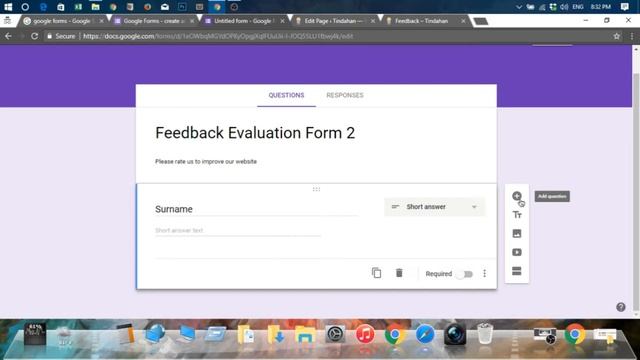Open the Windows notification center
Screen dimensions: 640x360
[x=624, y=7]
